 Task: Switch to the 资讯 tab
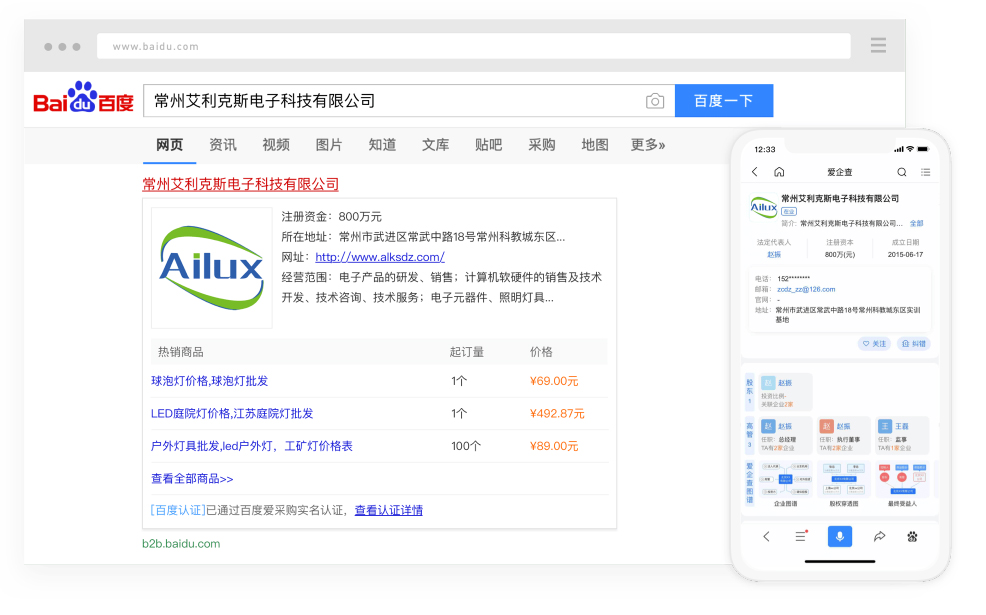click(x=223, y=145)
